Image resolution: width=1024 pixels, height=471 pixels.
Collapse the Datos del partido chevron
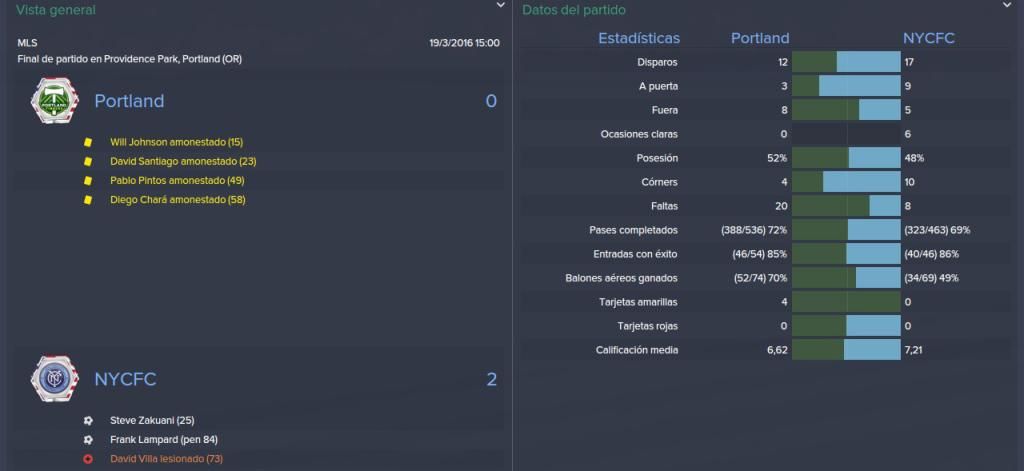1006,5
